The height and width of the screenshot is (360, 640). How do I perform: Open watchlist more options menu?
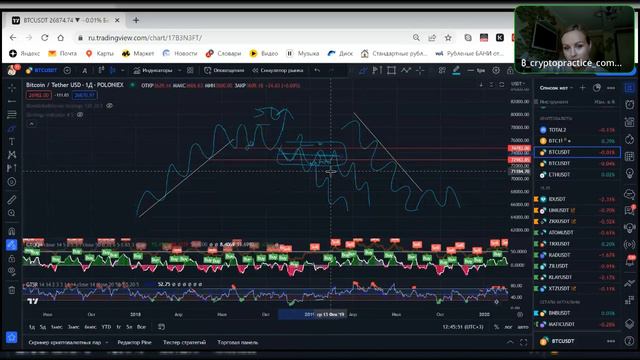point(611,88)
